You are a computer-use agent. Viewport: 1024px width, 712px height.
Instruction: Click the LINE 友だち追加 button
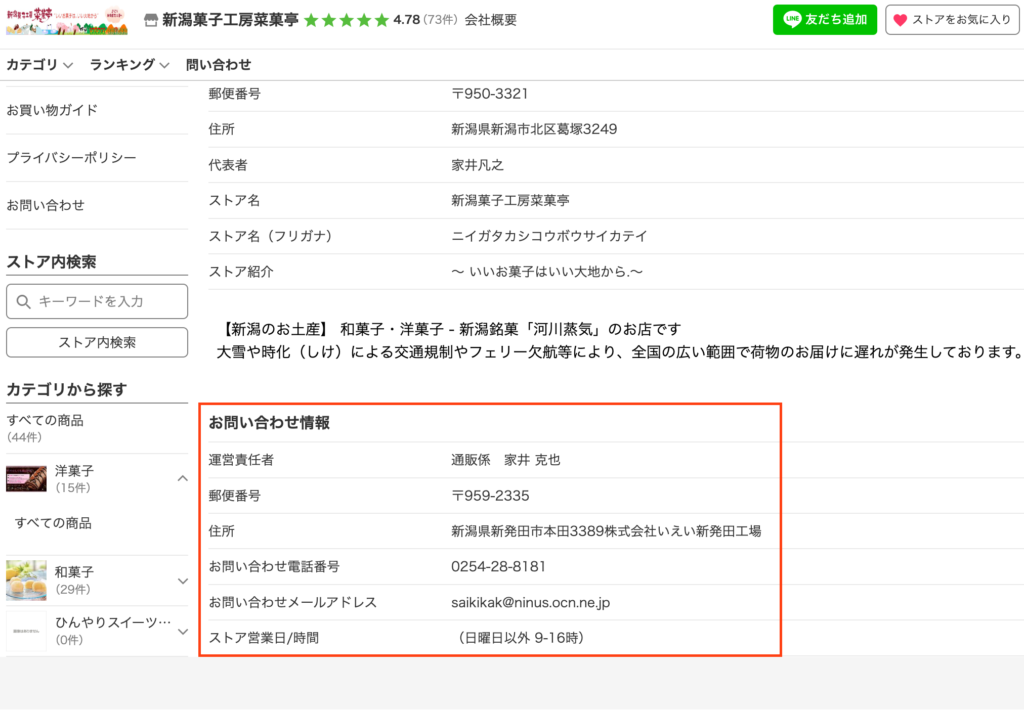(824, 20)
